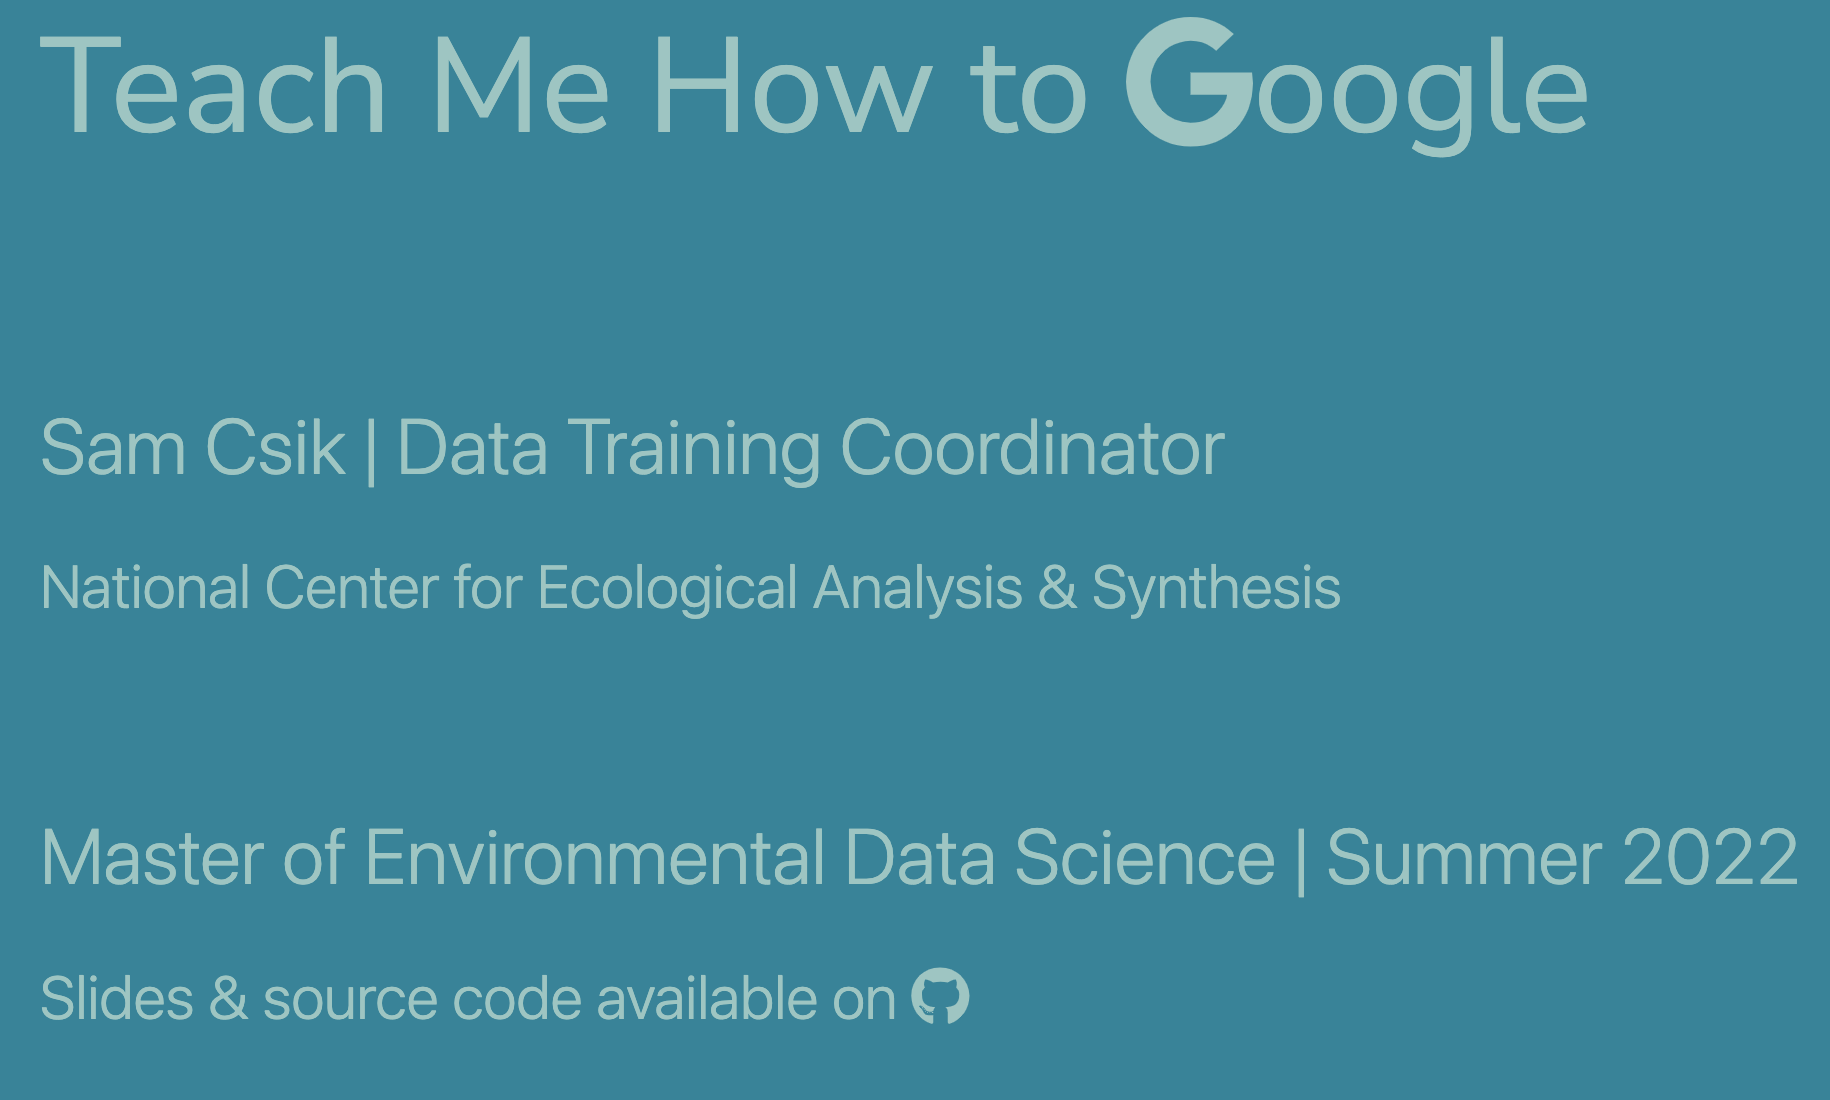Click the year "2022"
The width and height of the screenshot is (1830, 1100).
tap(1710, 858)
